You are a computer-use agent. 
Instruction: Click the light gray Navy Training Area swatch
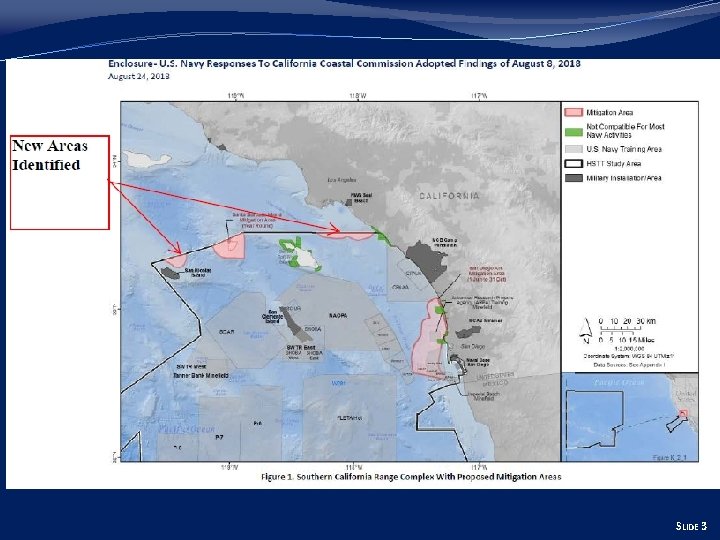pyautogui.click(x=574, y=149)
